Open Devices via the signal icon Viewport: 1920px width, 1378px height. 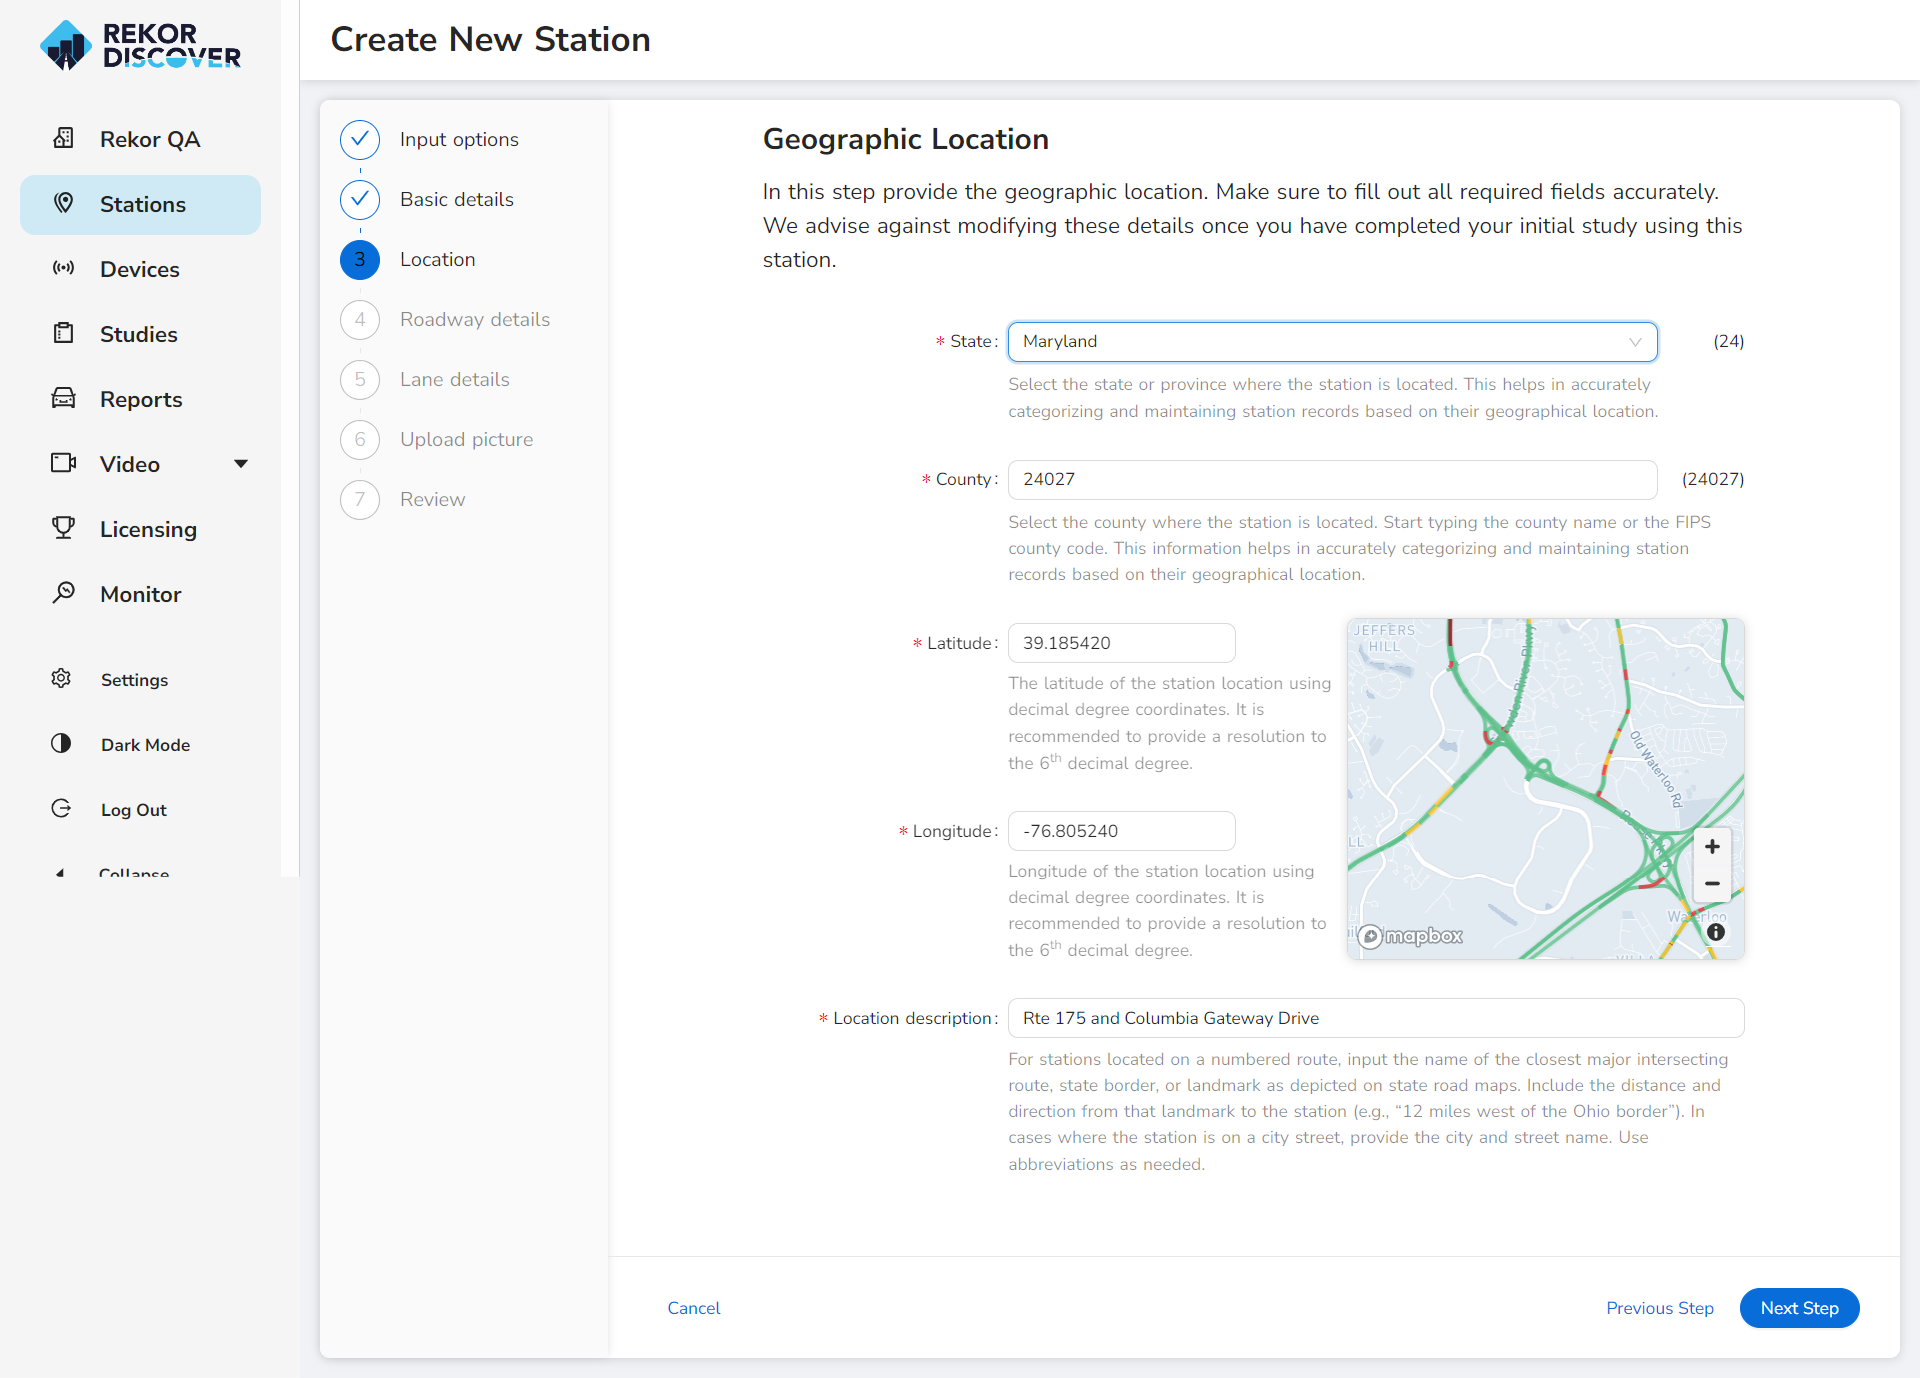[x=64, y=268]
